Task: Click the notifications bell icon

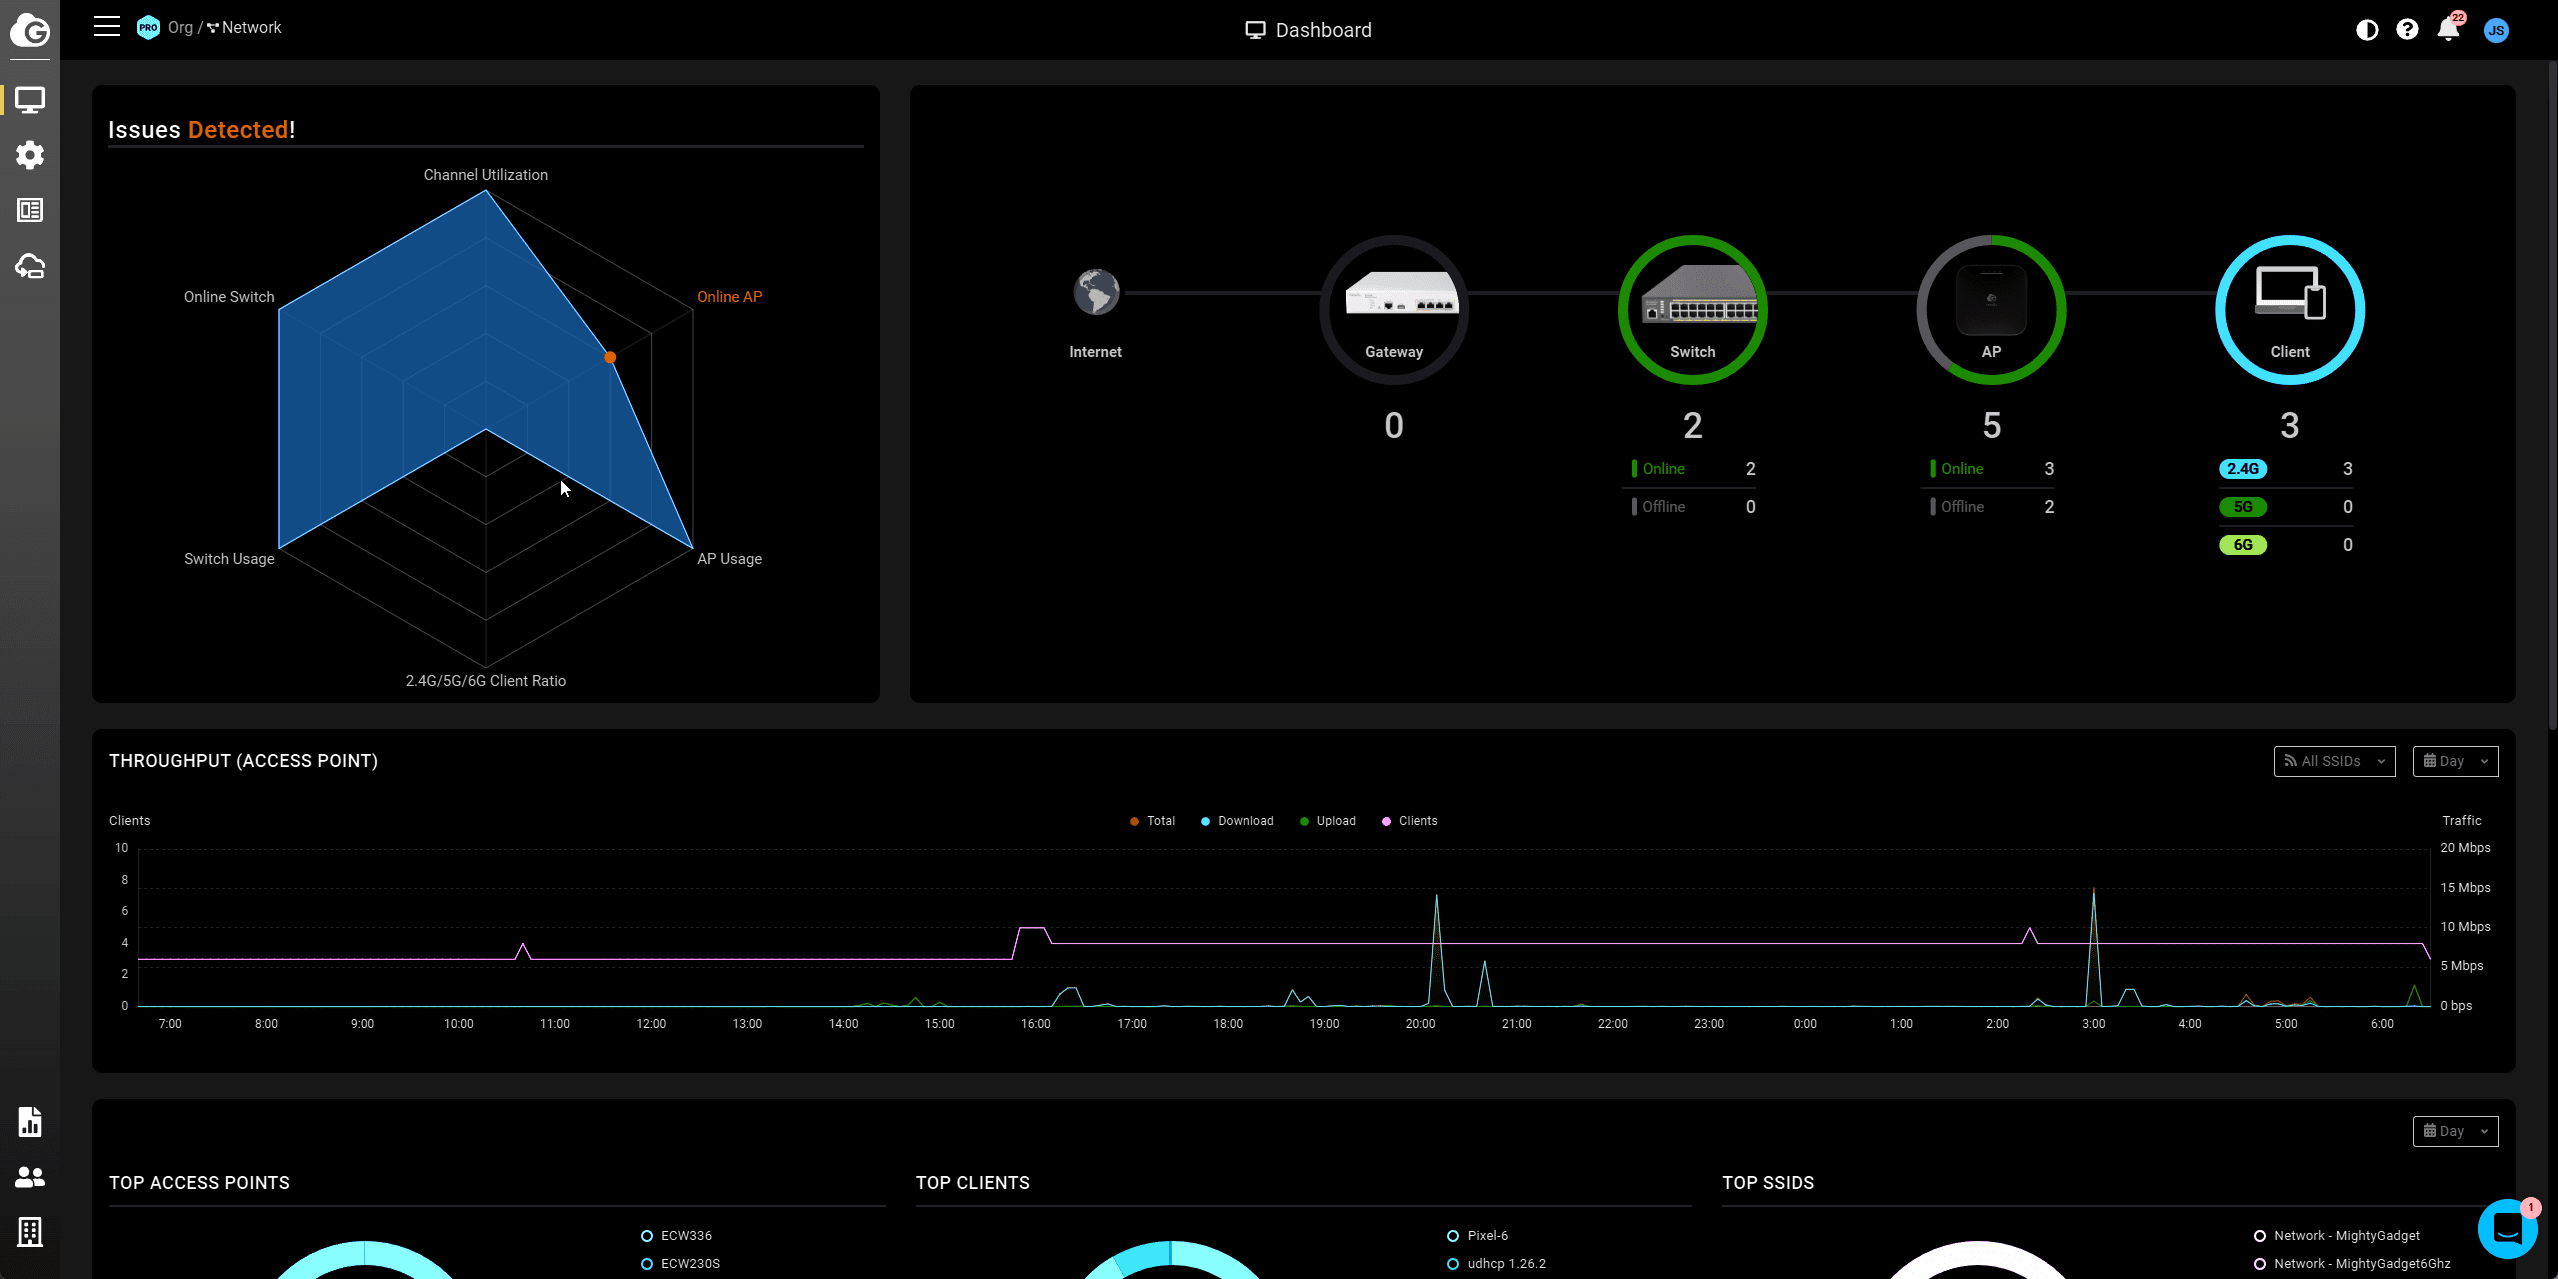Action: tap(2448, 29)
